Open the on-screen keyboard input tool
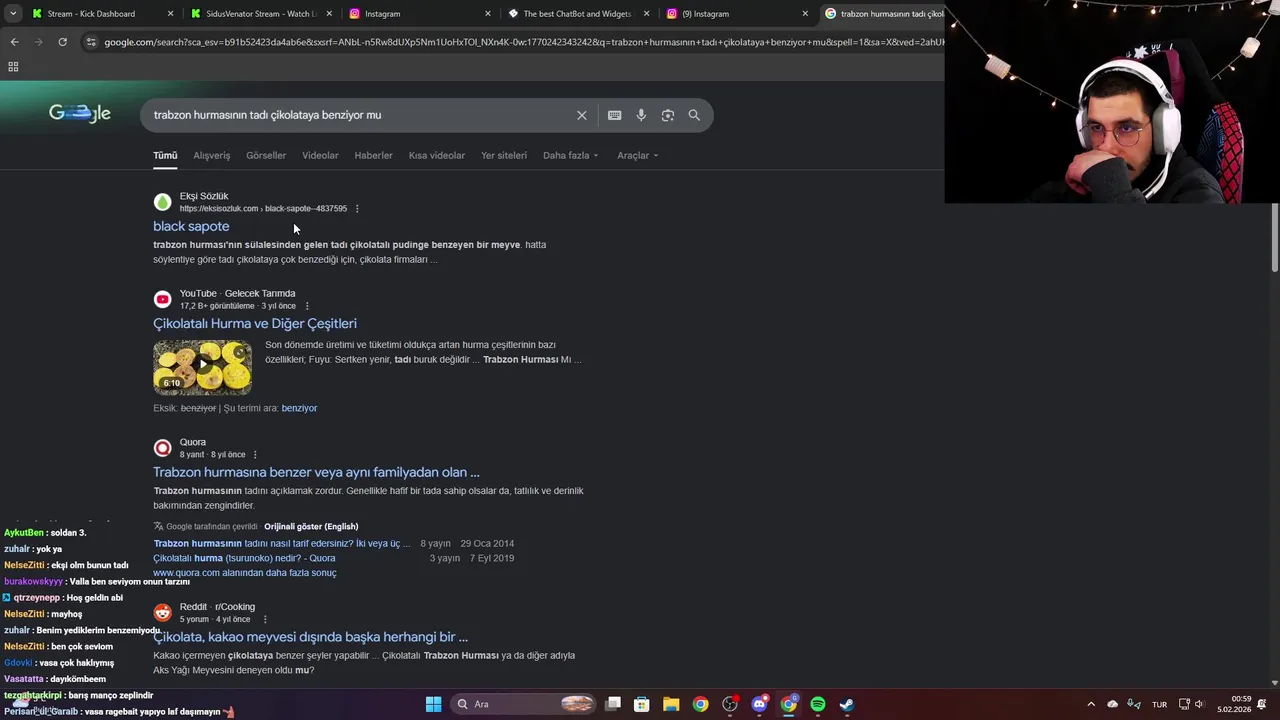The image size is (1280, 720). point(614,115)
